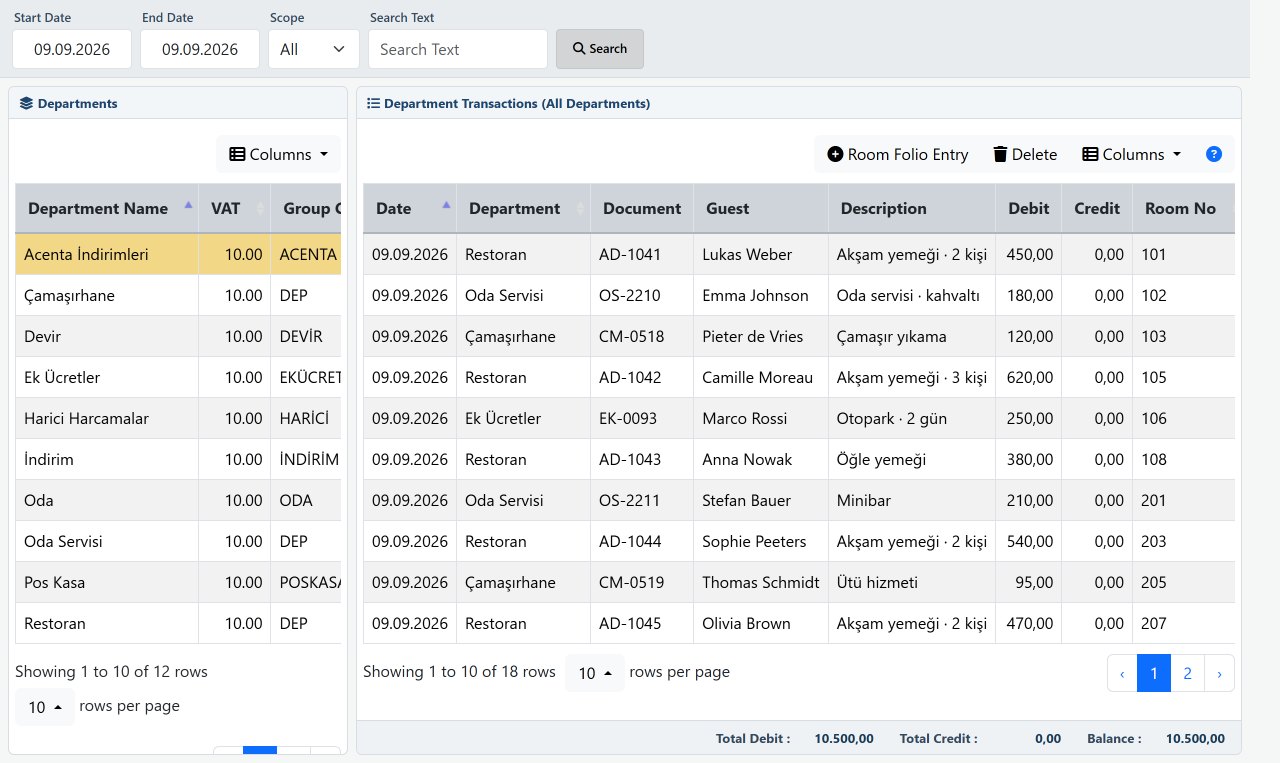Click the blue help question mark icon
The height and width of the screenshot is (763, 1280).
pyautogui.click(x=1214, y=154)
